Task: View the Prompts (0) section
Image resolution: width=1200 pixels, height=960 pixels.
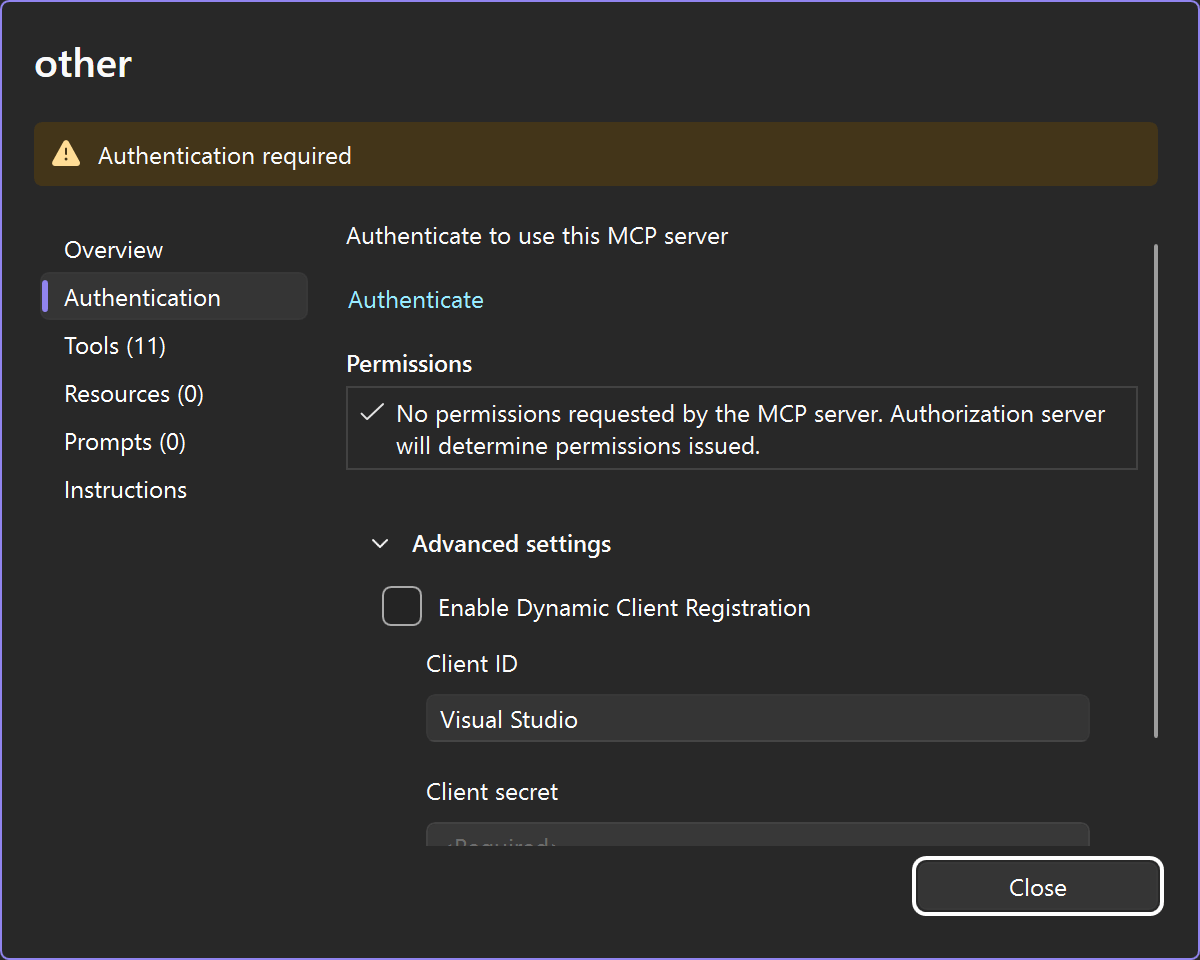Action: (124, 441)
